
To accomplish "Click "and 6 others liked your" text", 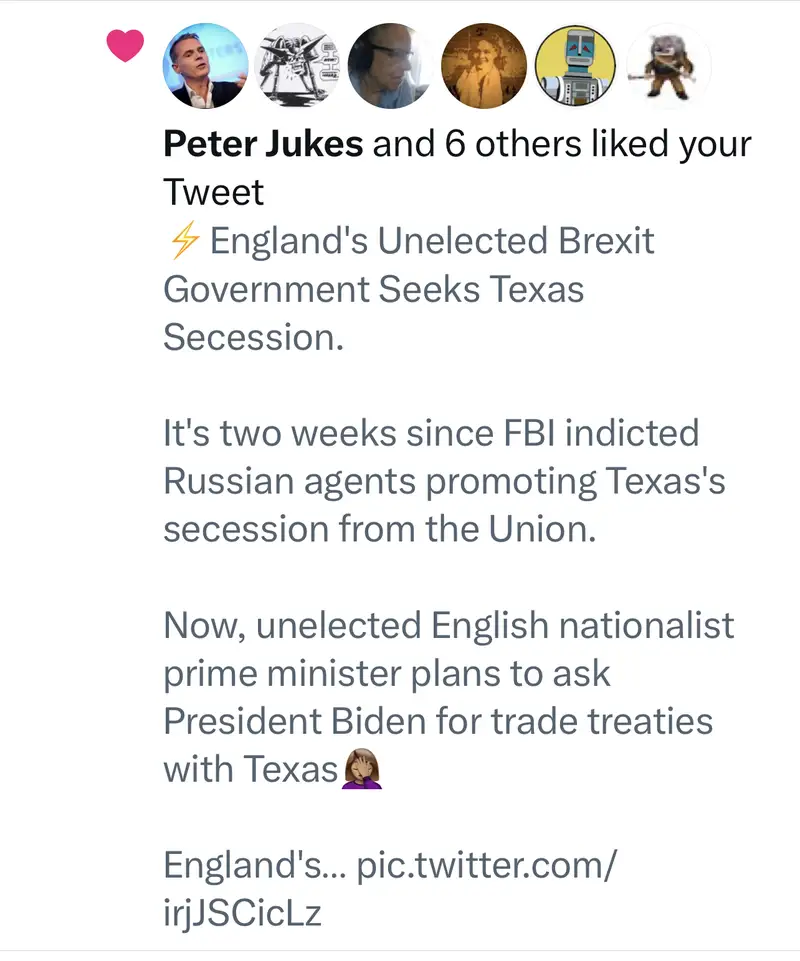I will [561, 145].
